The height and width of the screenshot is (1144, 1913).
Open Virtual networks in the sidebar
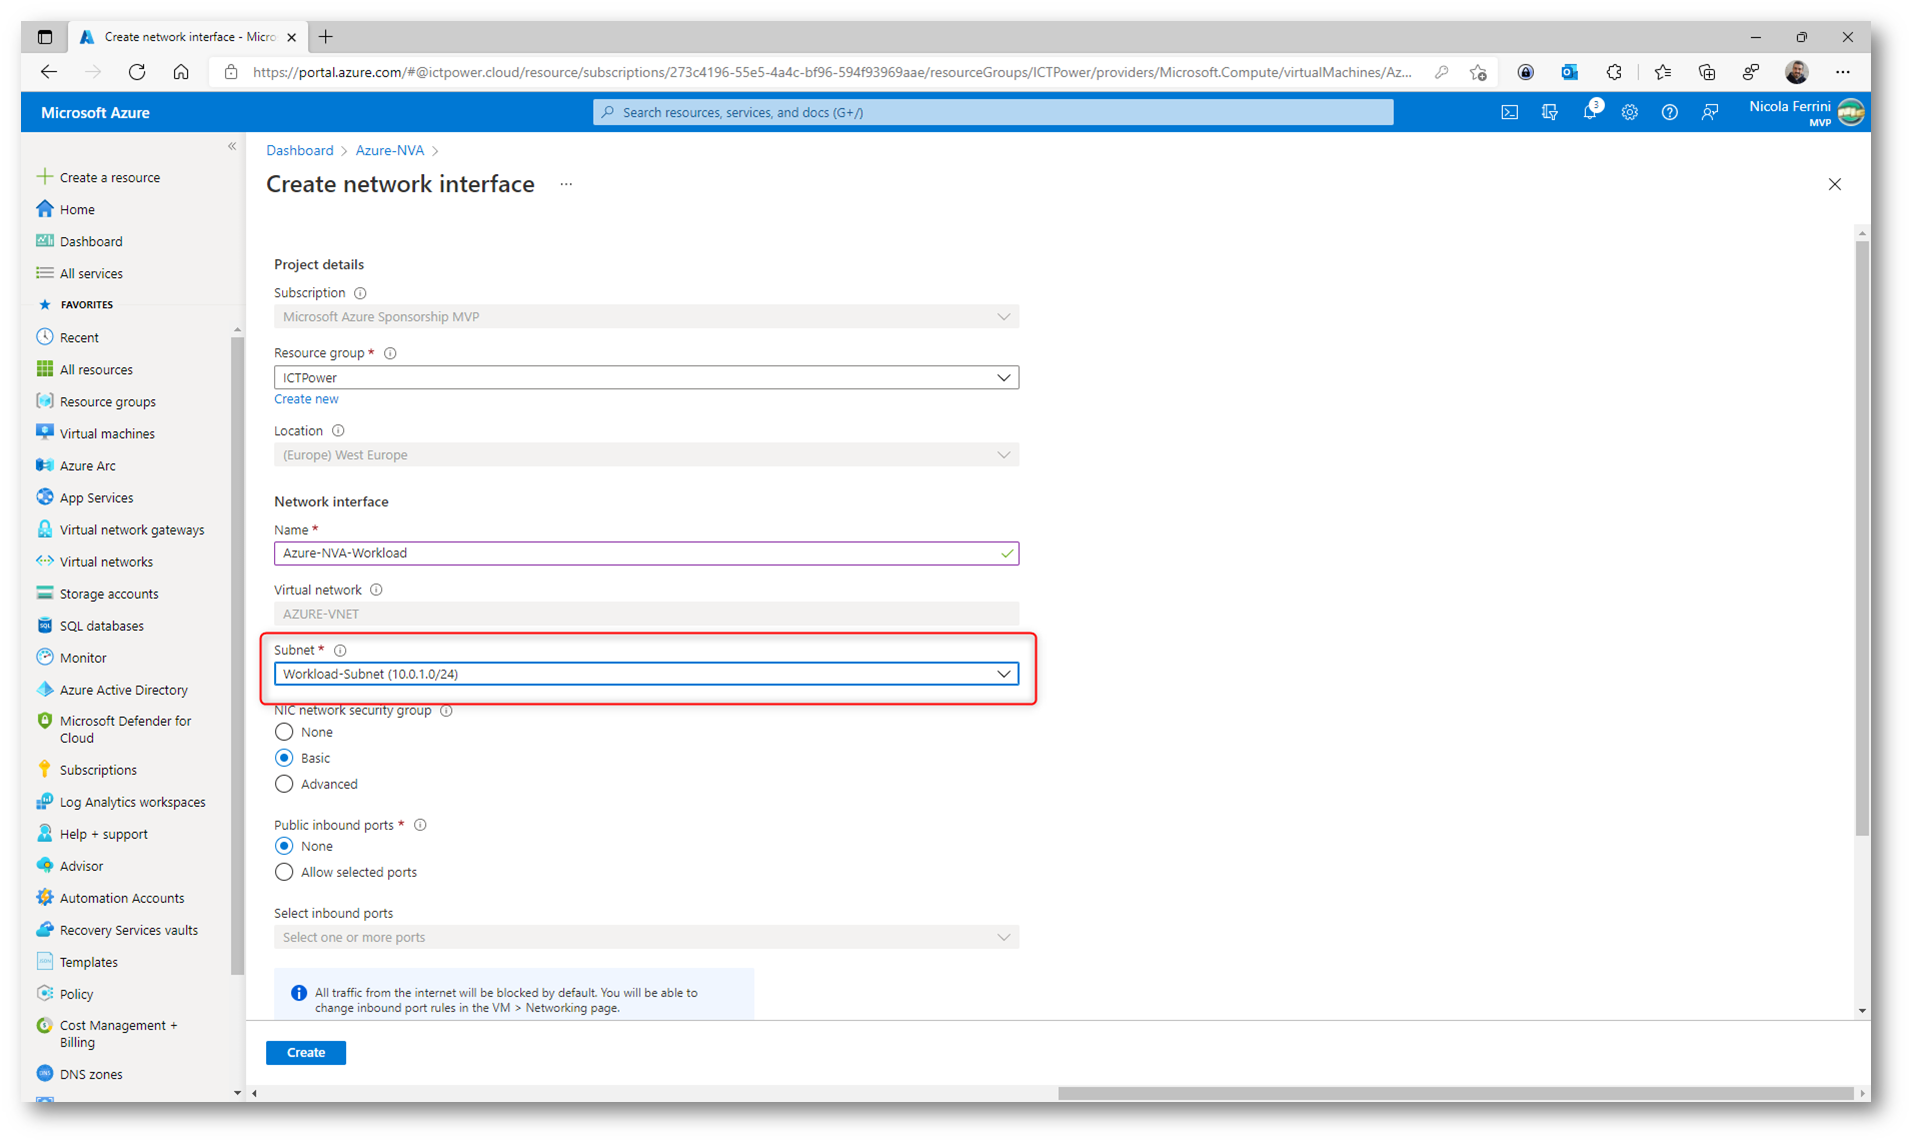(x=106, y=562)
